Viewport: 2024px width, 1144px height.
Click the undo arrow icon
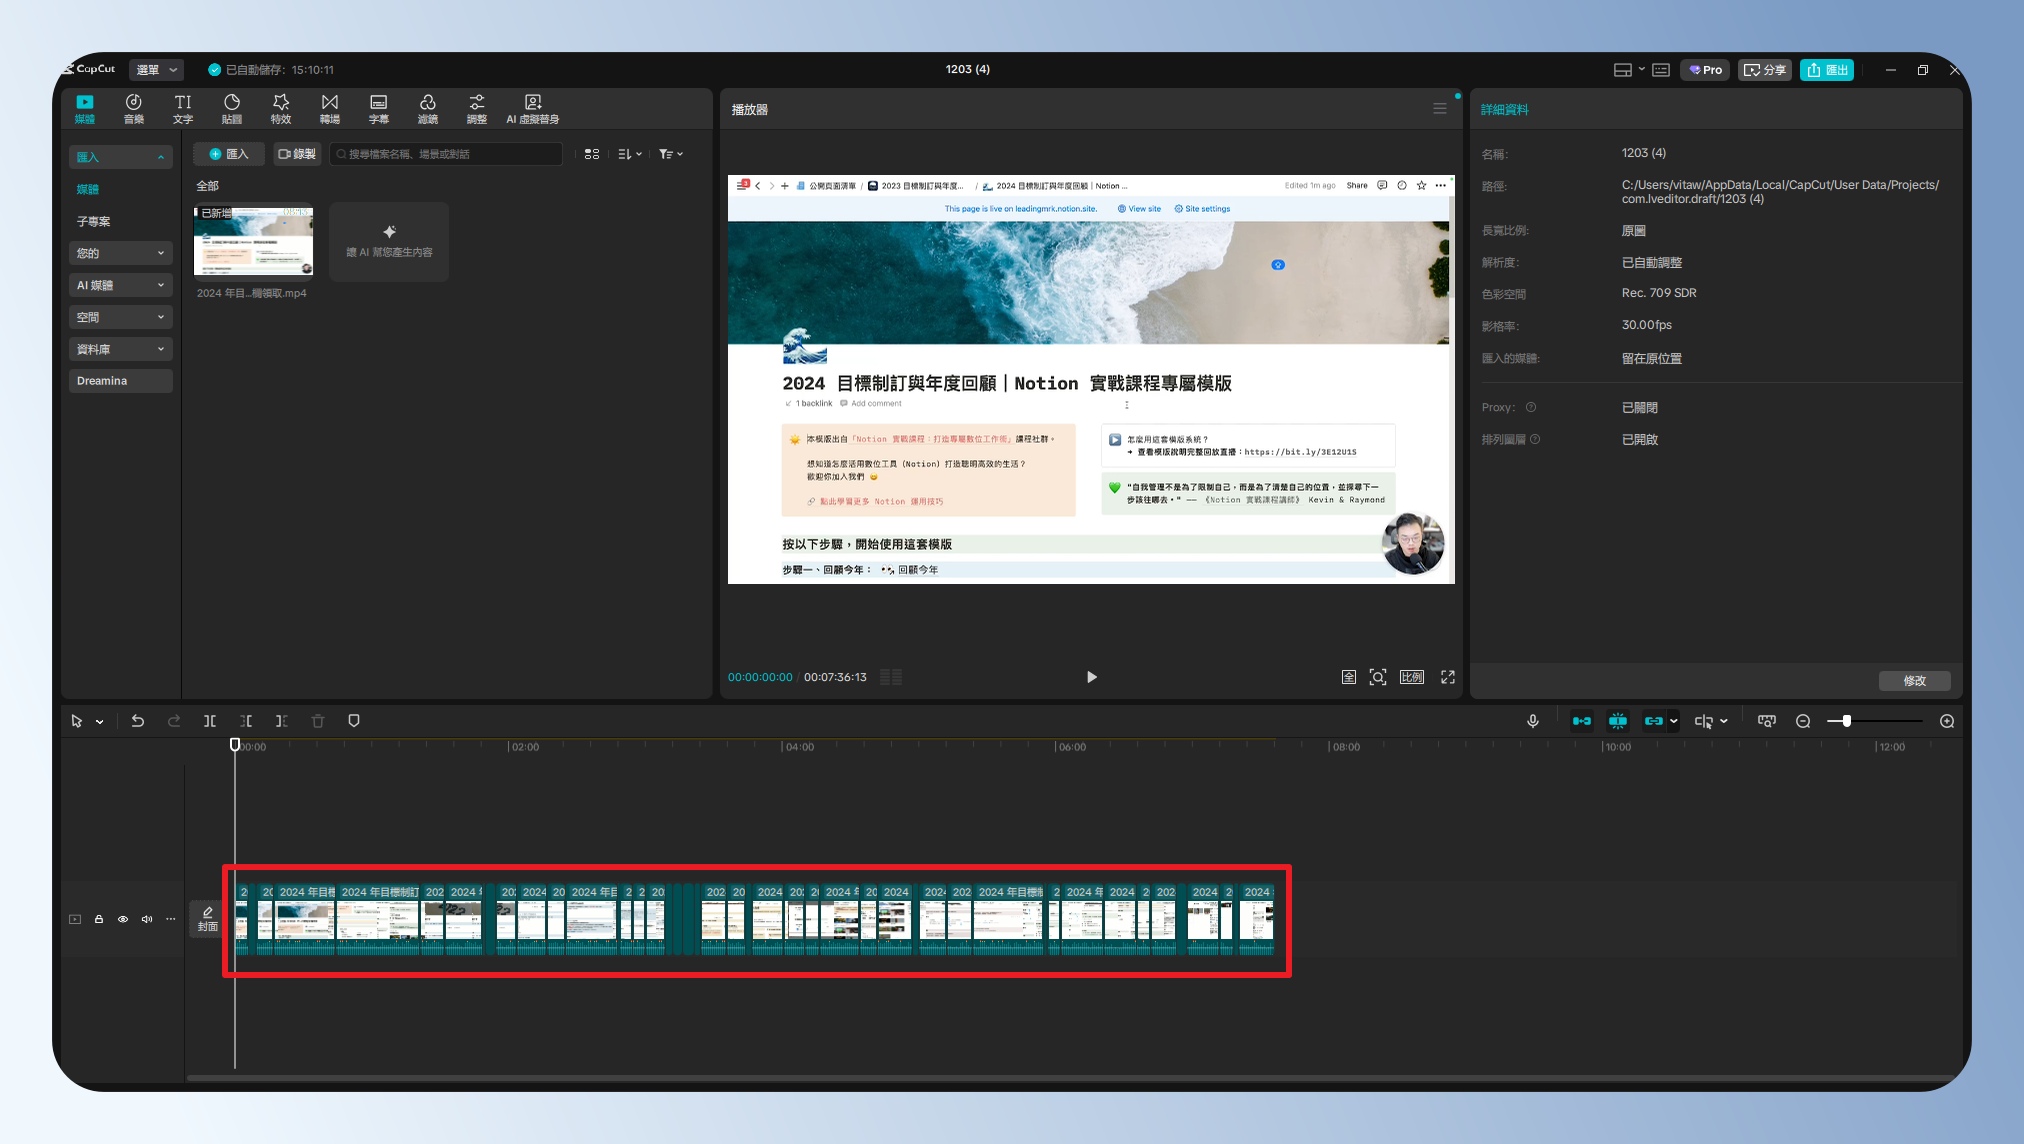(138, 721)
